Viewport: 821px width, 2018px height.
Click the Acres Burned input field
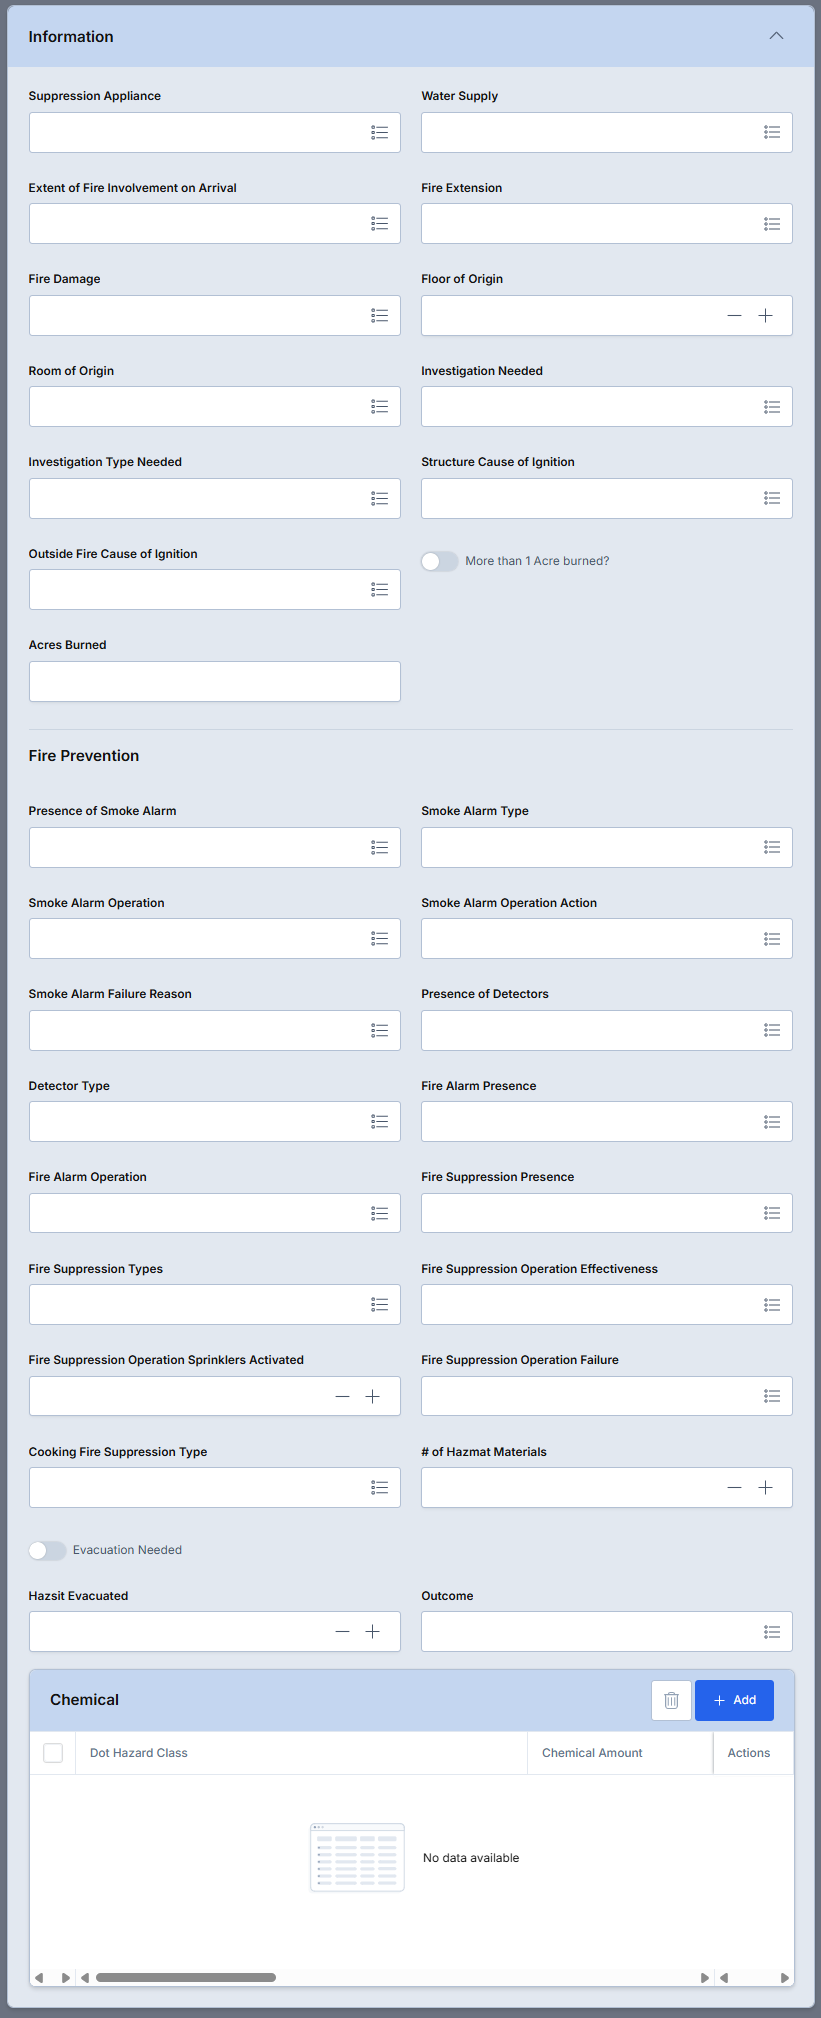coord(215,681)
